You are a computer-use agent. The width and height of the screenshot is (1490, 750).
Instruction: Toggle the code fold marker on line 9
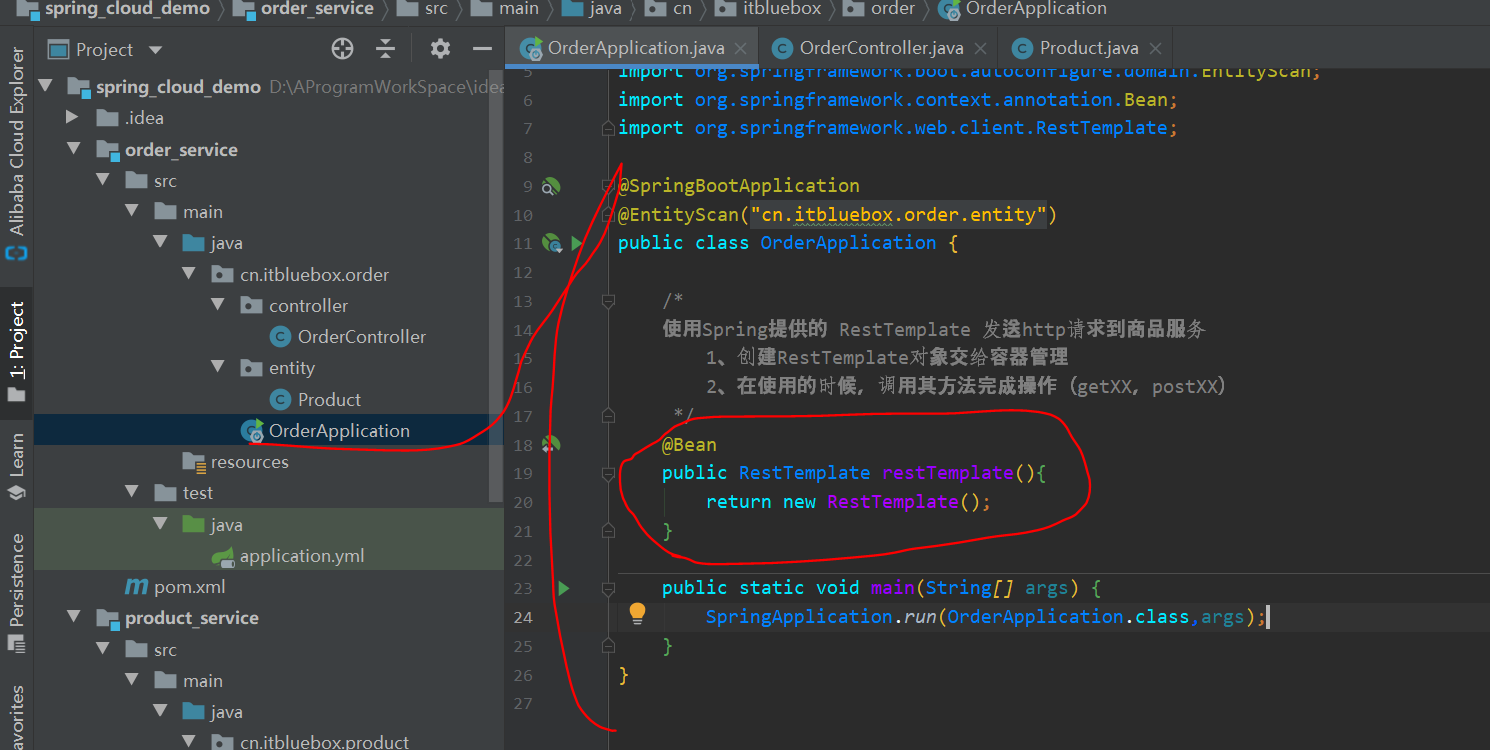pyautogui.click(x=607, y=186)
